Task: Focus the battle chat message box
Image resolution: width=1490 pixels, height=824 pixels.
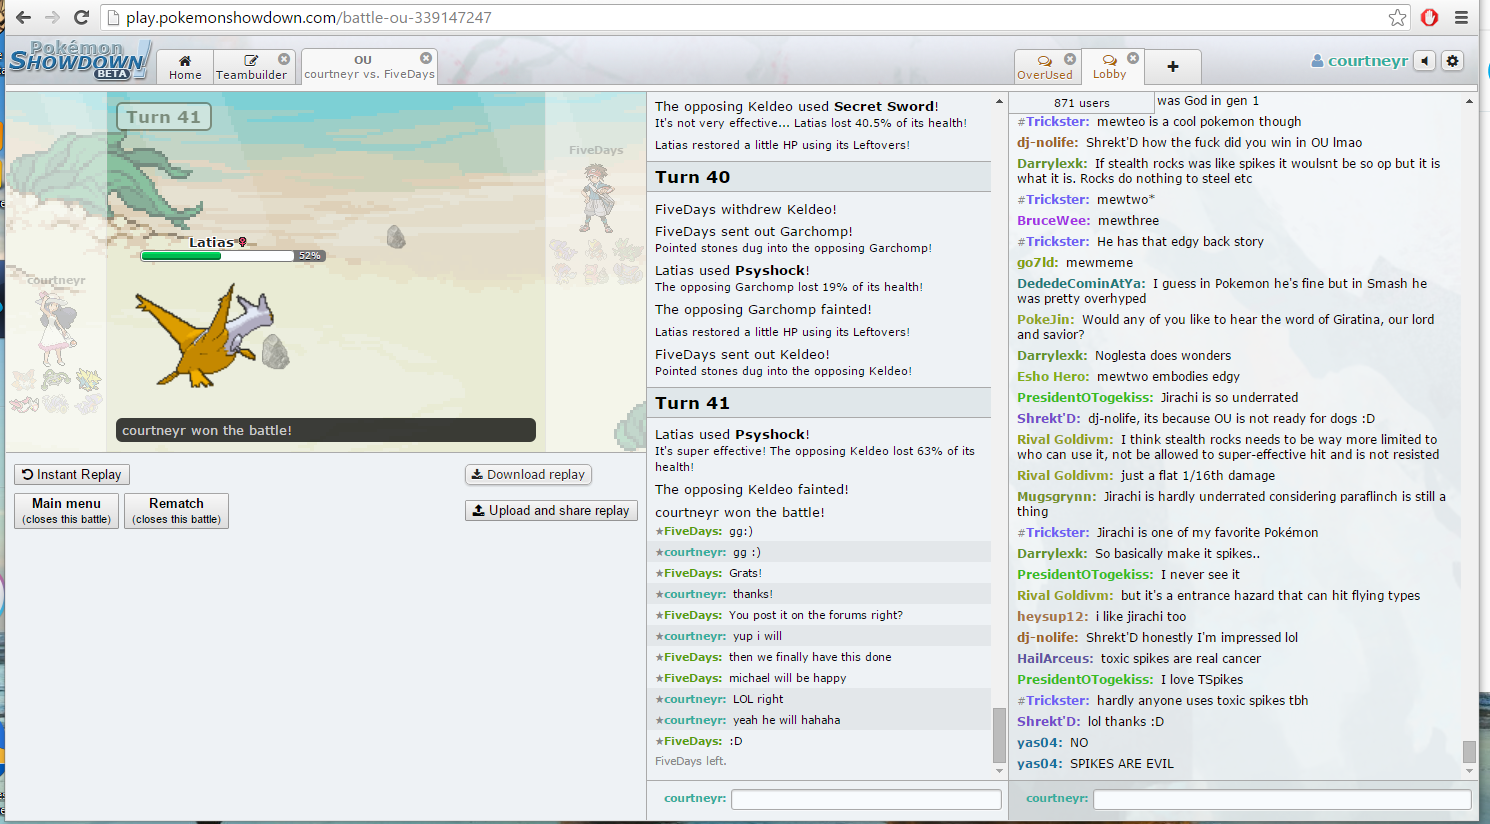Action: click(866, 799)
